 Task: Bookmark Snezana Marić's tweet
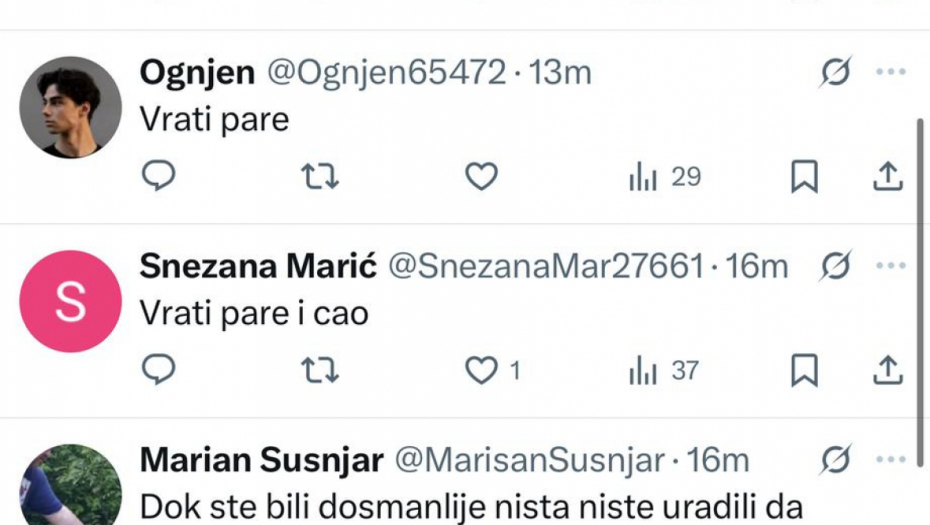pyautogui.click(x=804, y=371)
